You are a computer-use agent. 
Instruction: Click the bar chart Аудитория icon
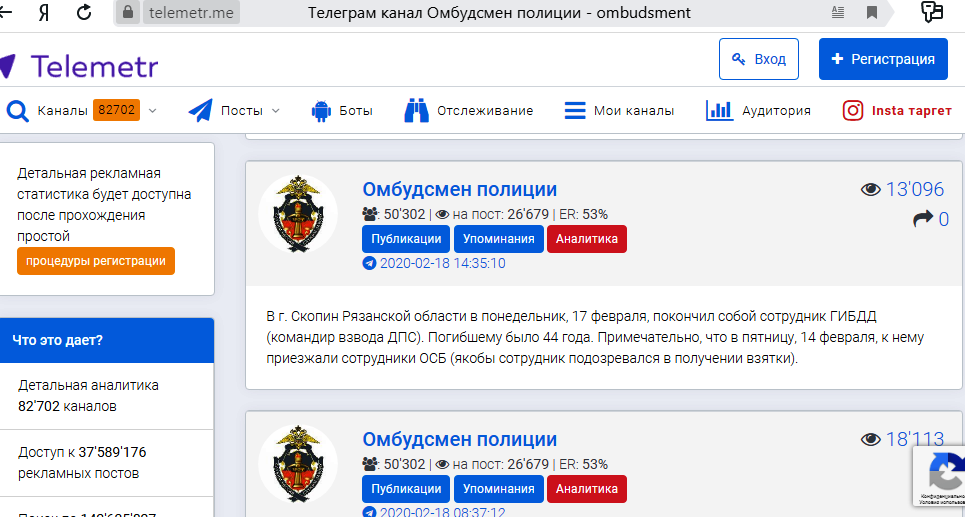[x=719, y=111]
